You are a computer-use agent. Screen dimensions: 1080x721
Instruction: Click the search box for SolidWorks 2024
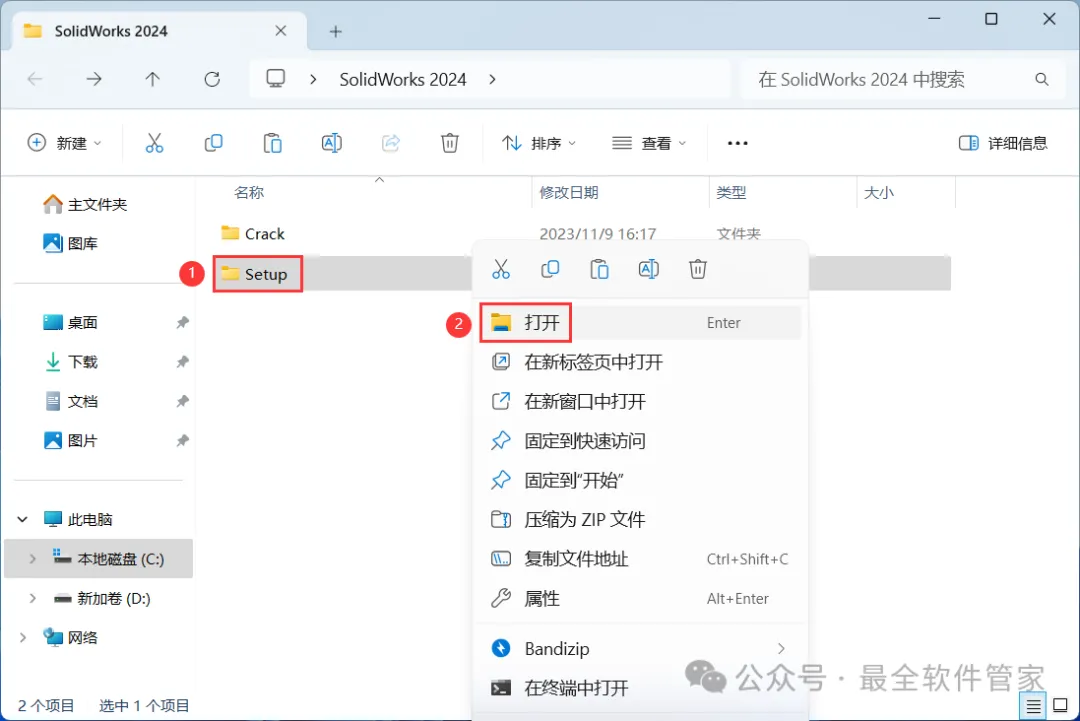pos(902,79)
